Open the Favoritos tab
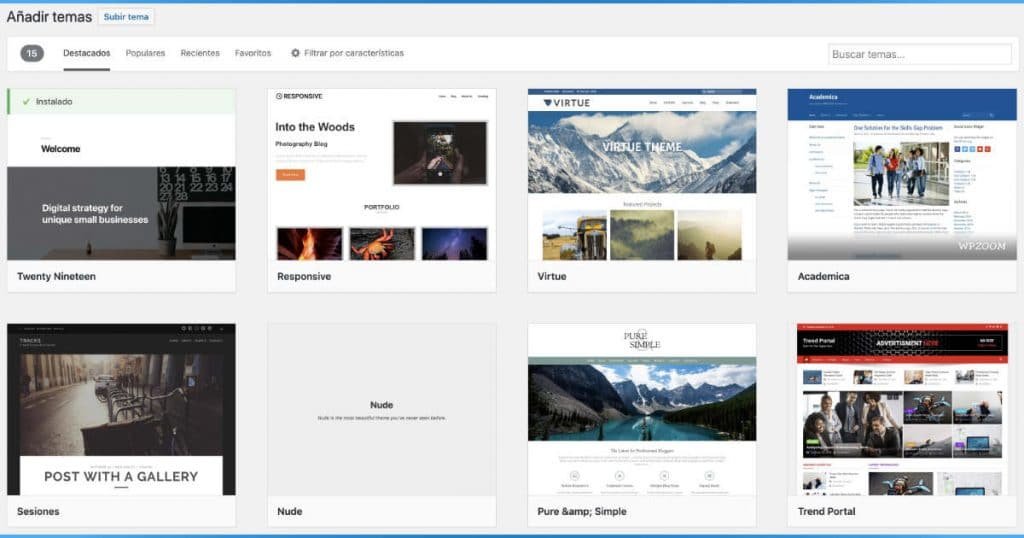This screenshot has width=1024, height=538. pyautogui.click(x=253, y=53)
